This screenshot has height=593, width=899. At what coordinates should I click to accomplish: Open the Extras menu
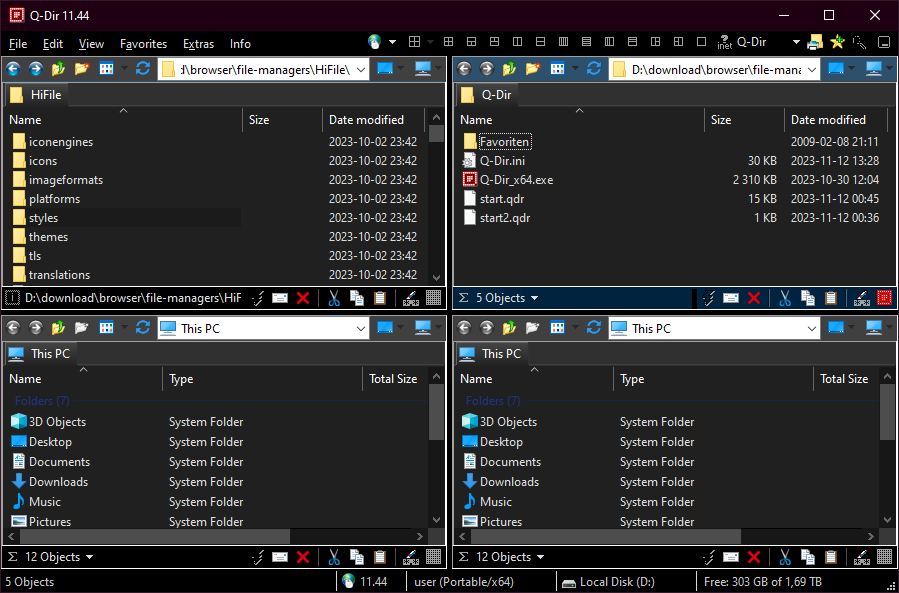pos(198,44)
